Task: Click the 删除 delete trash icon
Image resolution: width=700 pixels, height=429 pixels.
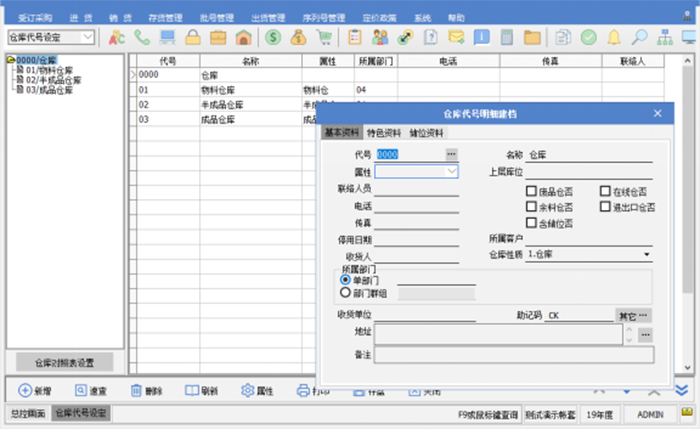Action: point(135,390)
